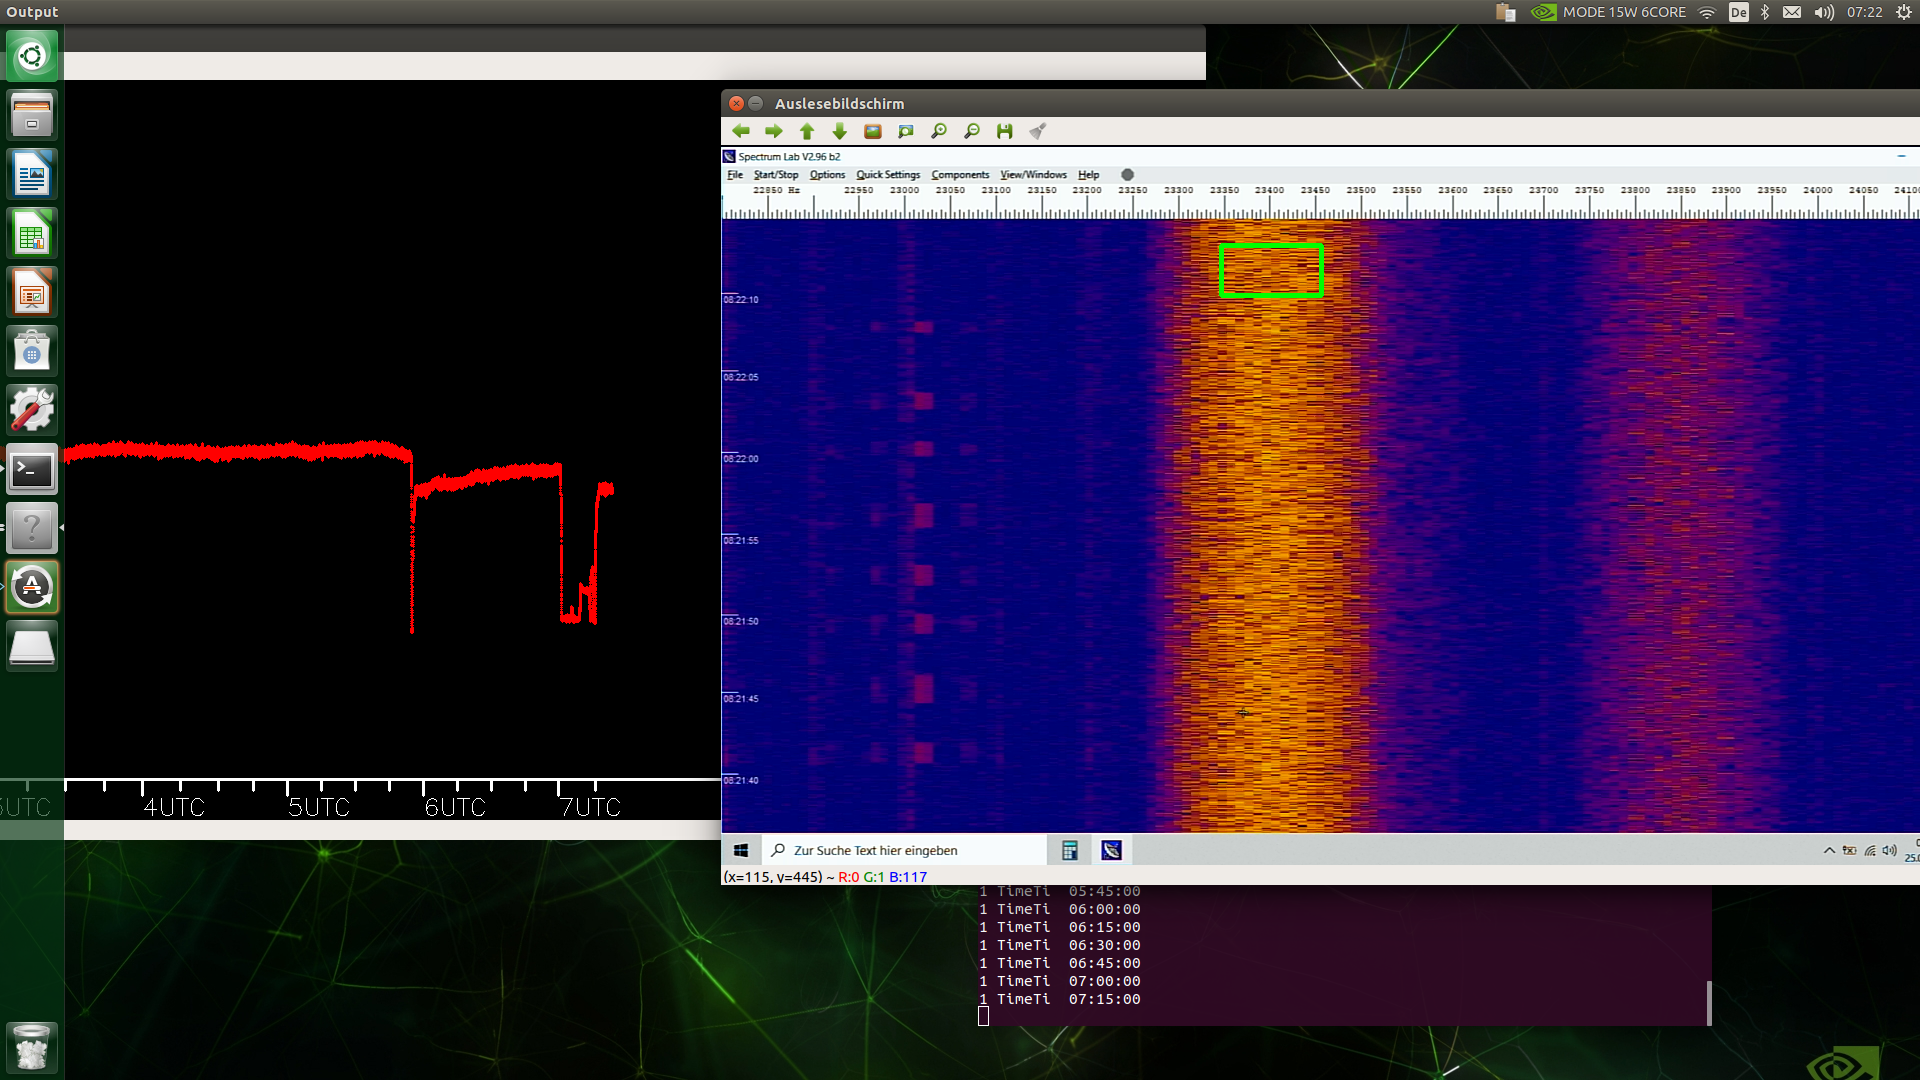The width and height of the screenshot is (1920, 1080).
Task: Click the 08:22:10 time label on waterfall
Action: coord(741,300)
